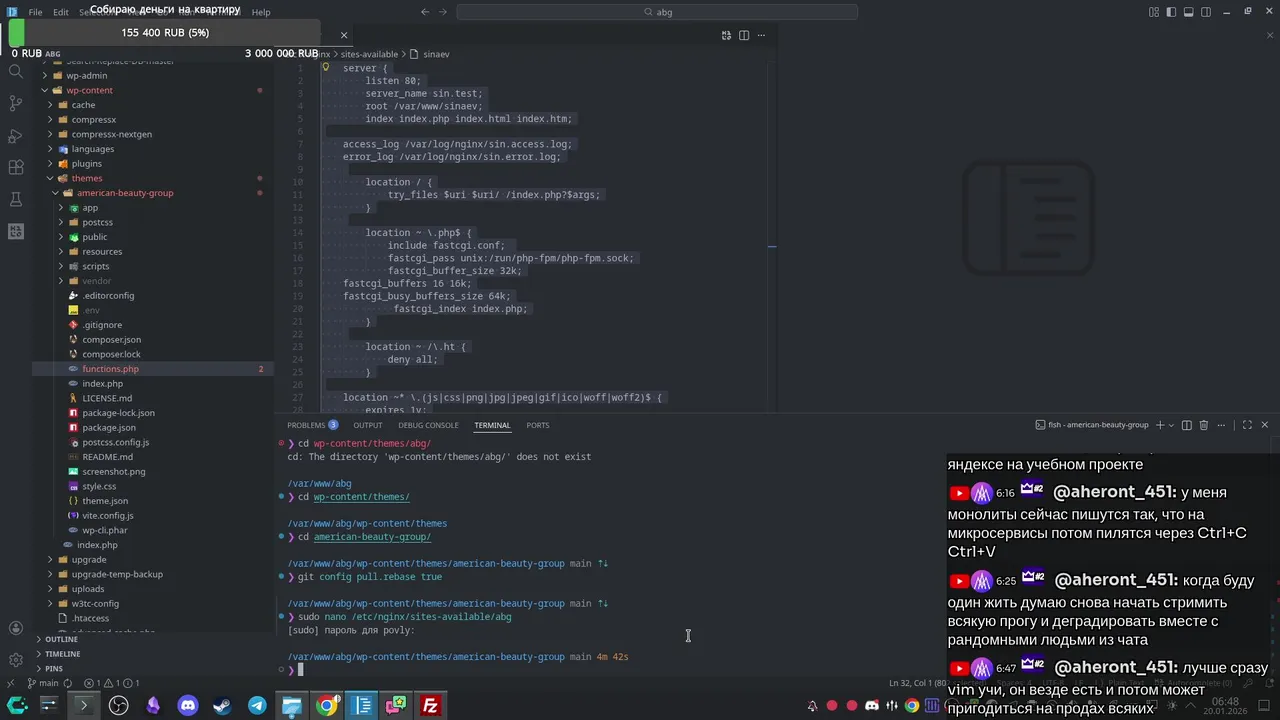Click the main branch status item
The height and width of the screenshot is (720, 1280).
[x=43, y=683]
